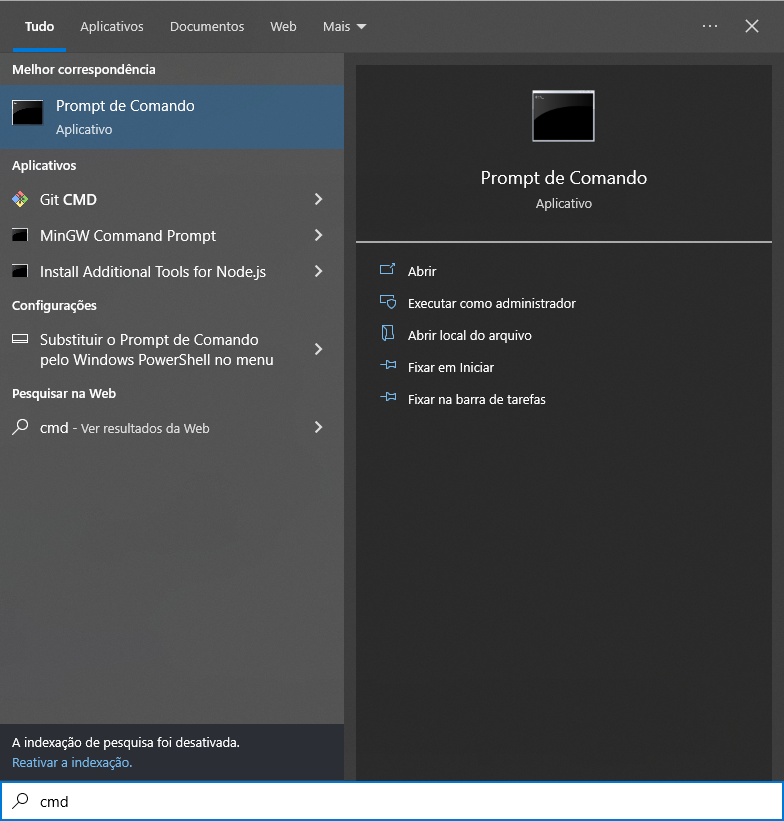Click the MinGW Command Prompt icon

click(20, 235)
